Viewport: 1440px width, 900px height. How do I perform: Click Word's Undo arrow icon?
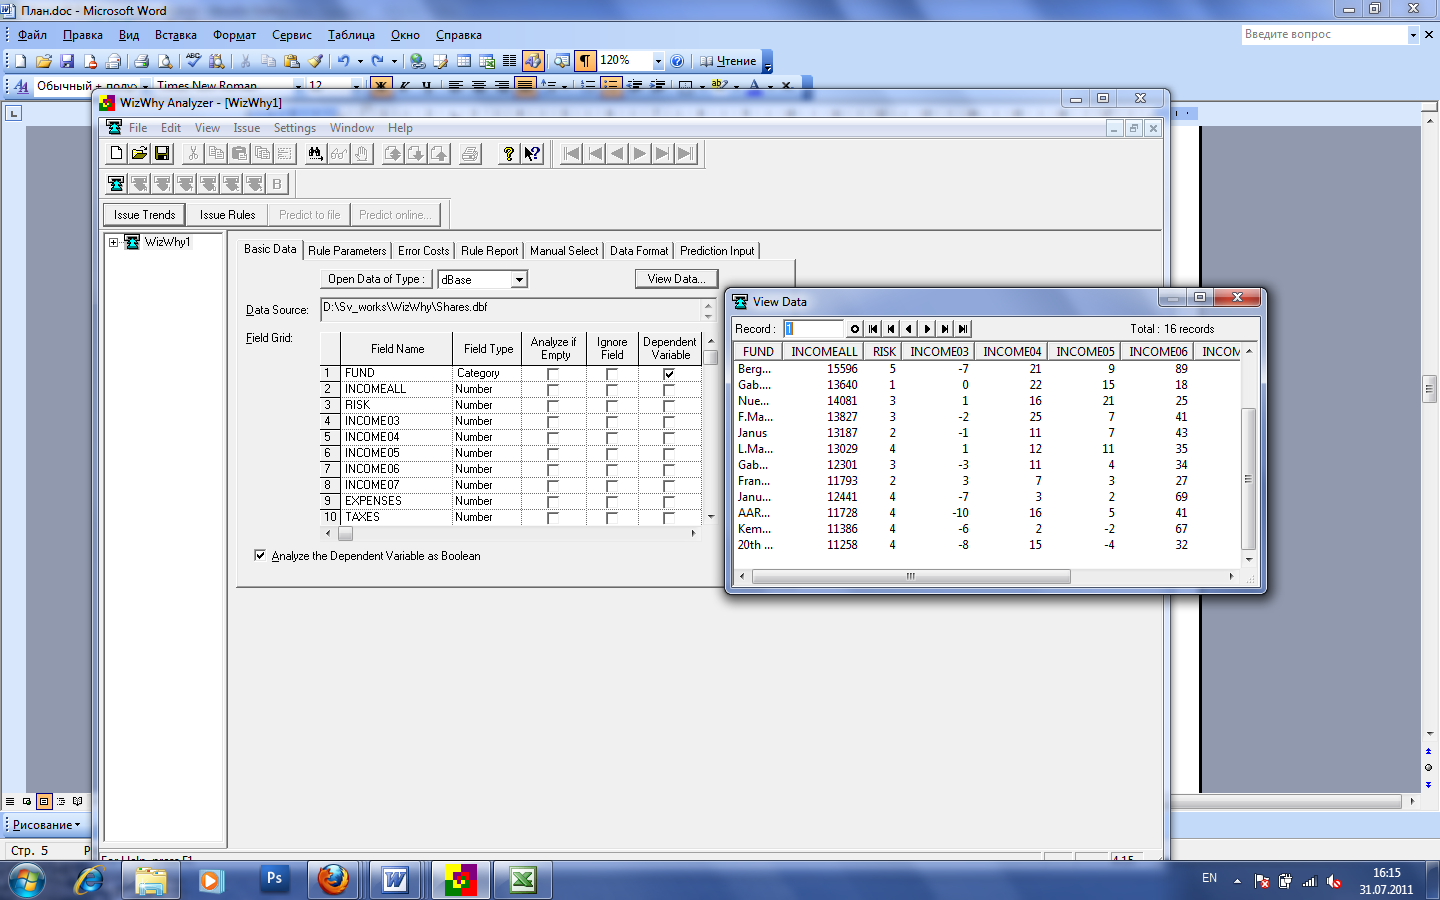point(343,61)
